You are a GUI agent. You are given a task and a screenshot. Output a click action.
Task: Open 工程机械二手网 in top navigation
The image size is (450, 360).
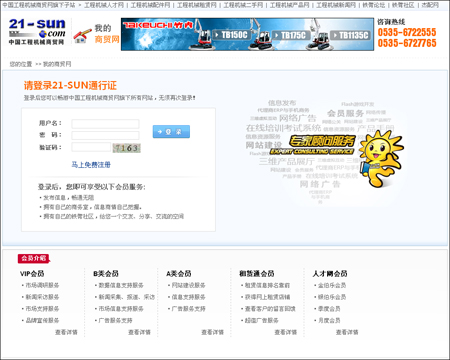tap(243, 5)
